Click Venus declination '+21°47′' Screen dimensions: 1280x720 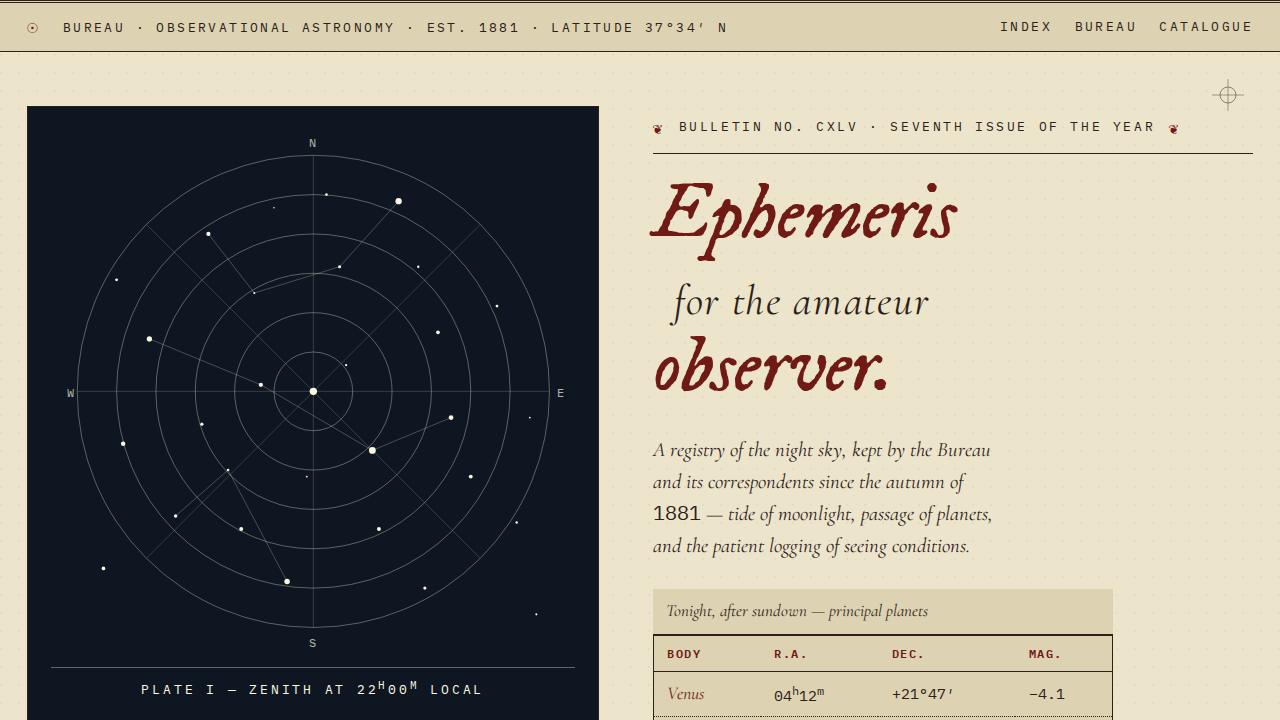pos(923,694)
